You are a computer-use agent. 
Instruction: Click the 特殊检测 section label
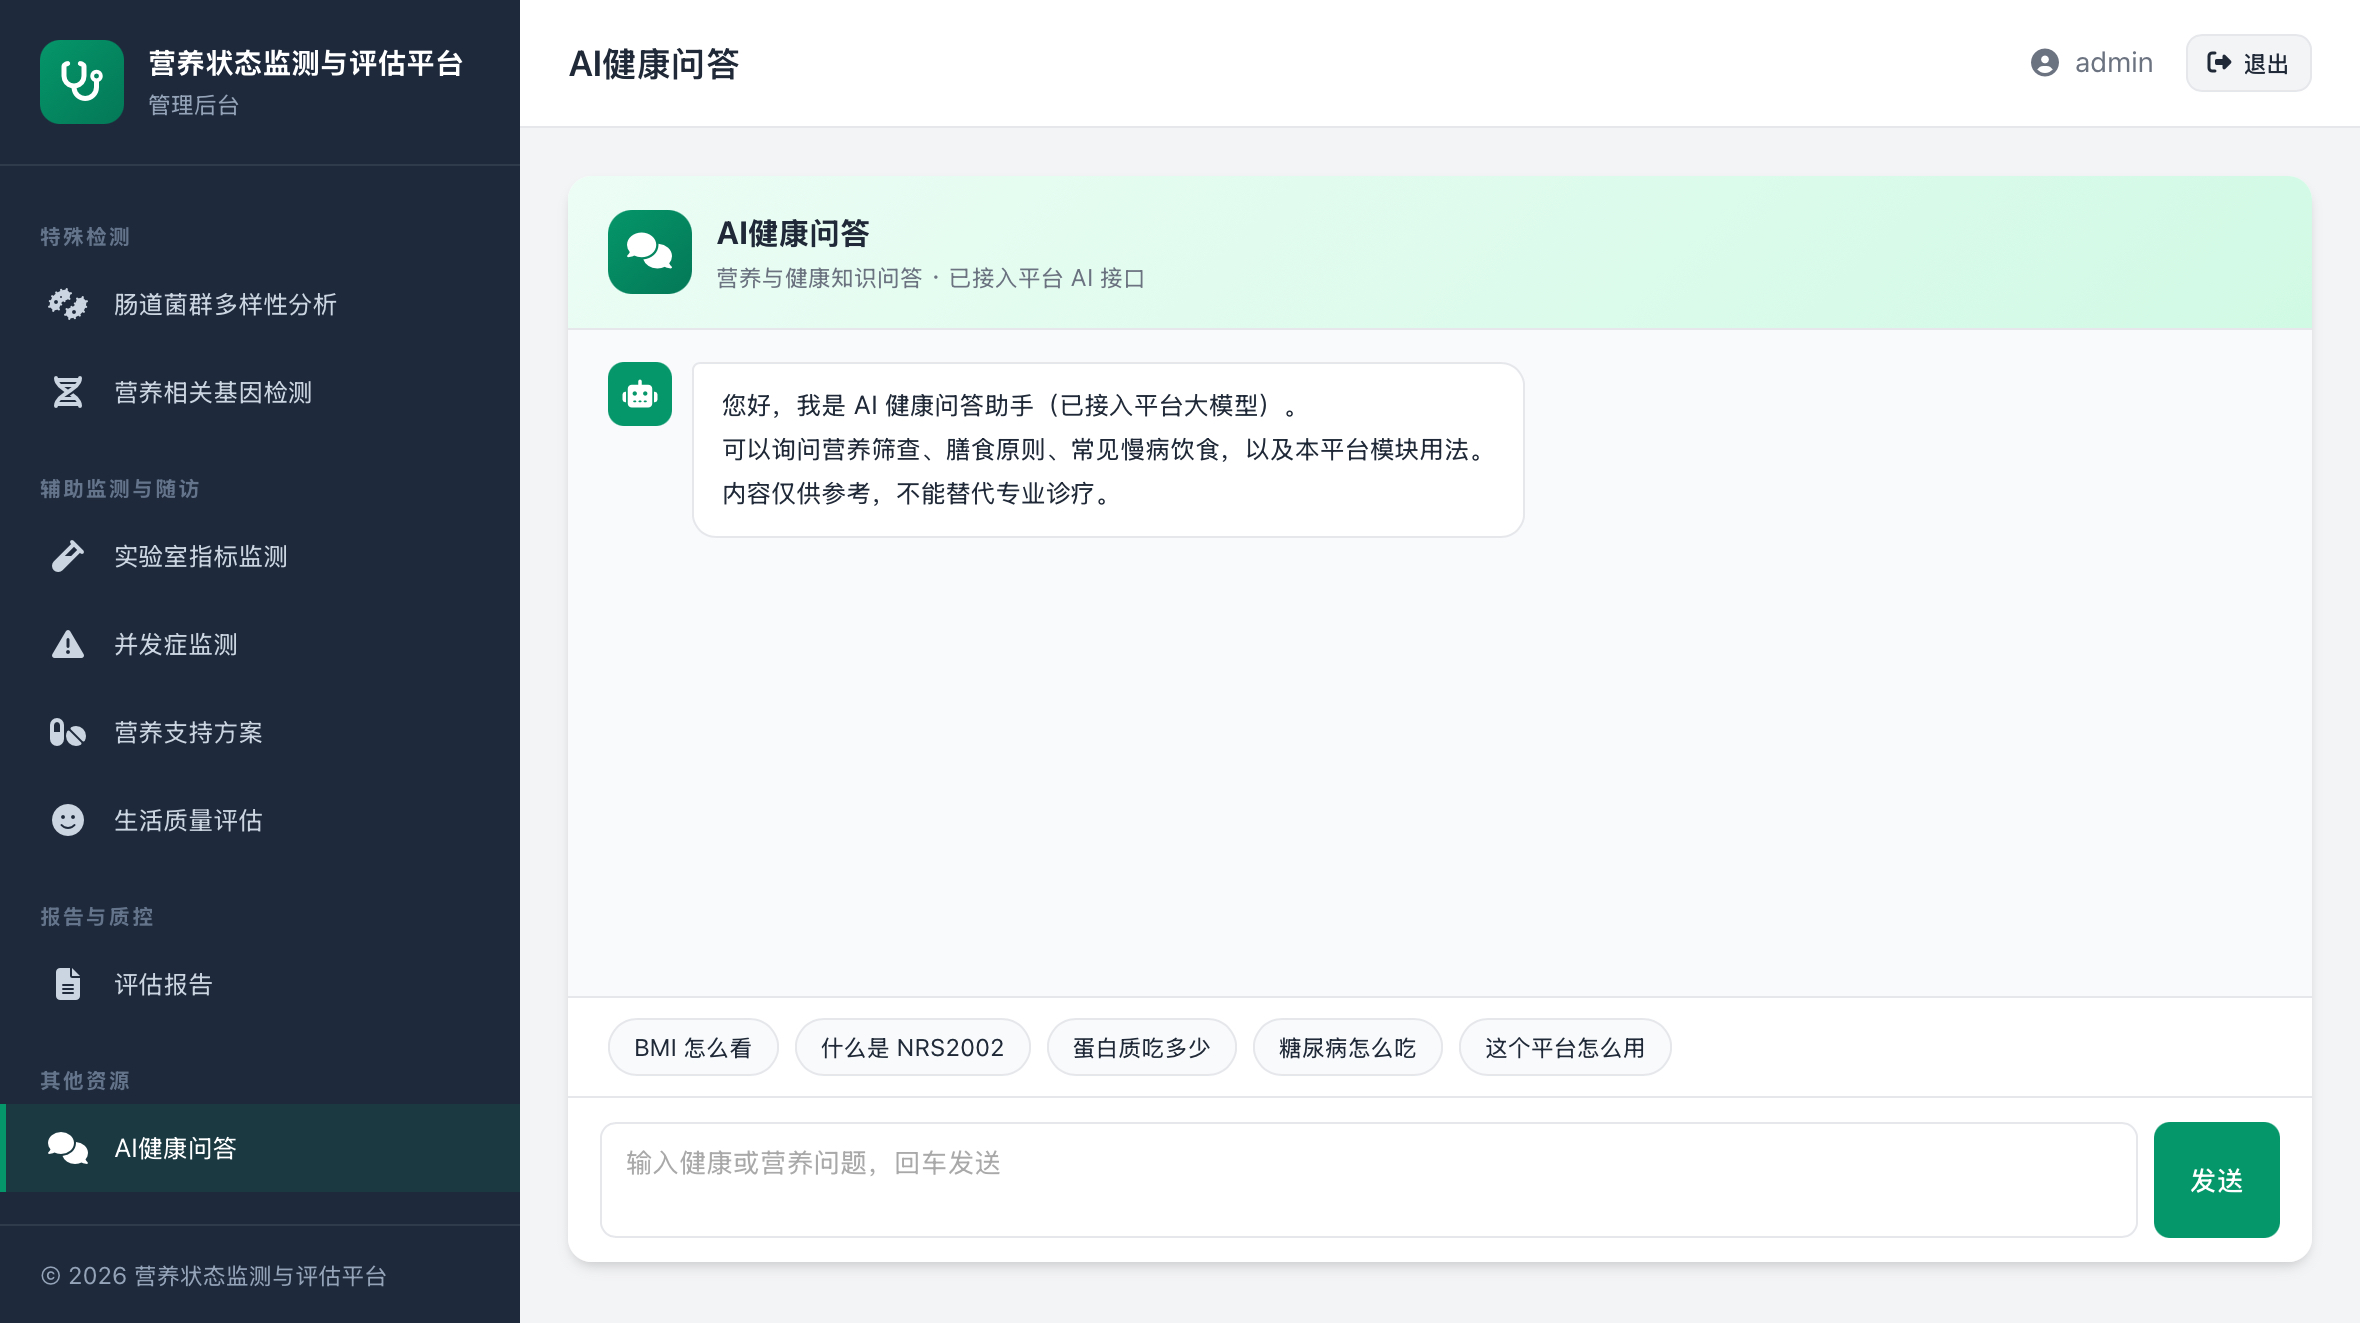[85, 237]
